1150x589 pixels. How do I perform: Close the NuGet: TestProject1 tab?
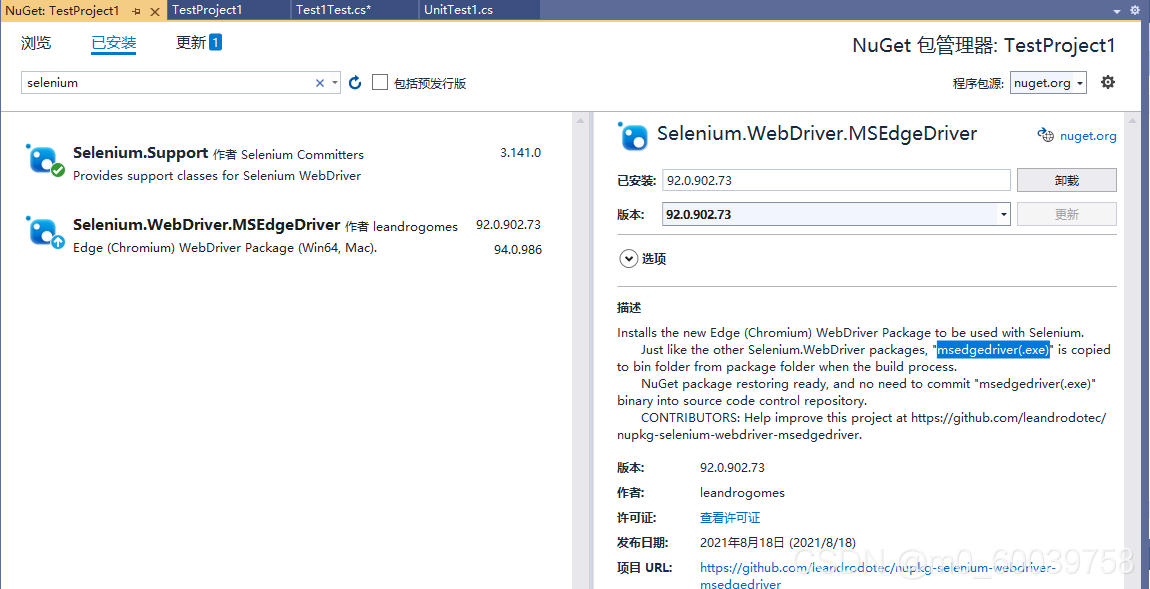click(154, 12)
